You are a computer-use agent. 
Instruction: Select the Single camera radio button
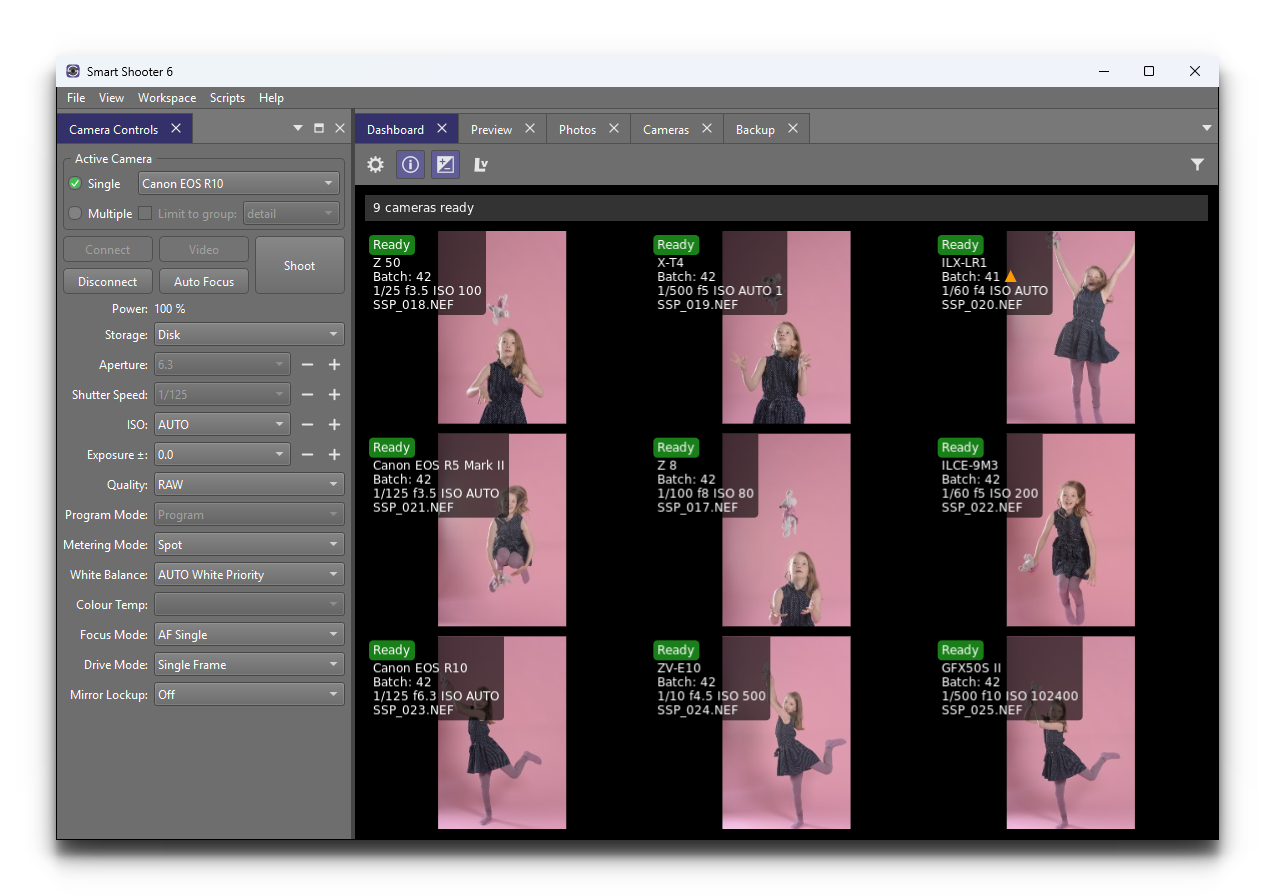pos(75,184)
